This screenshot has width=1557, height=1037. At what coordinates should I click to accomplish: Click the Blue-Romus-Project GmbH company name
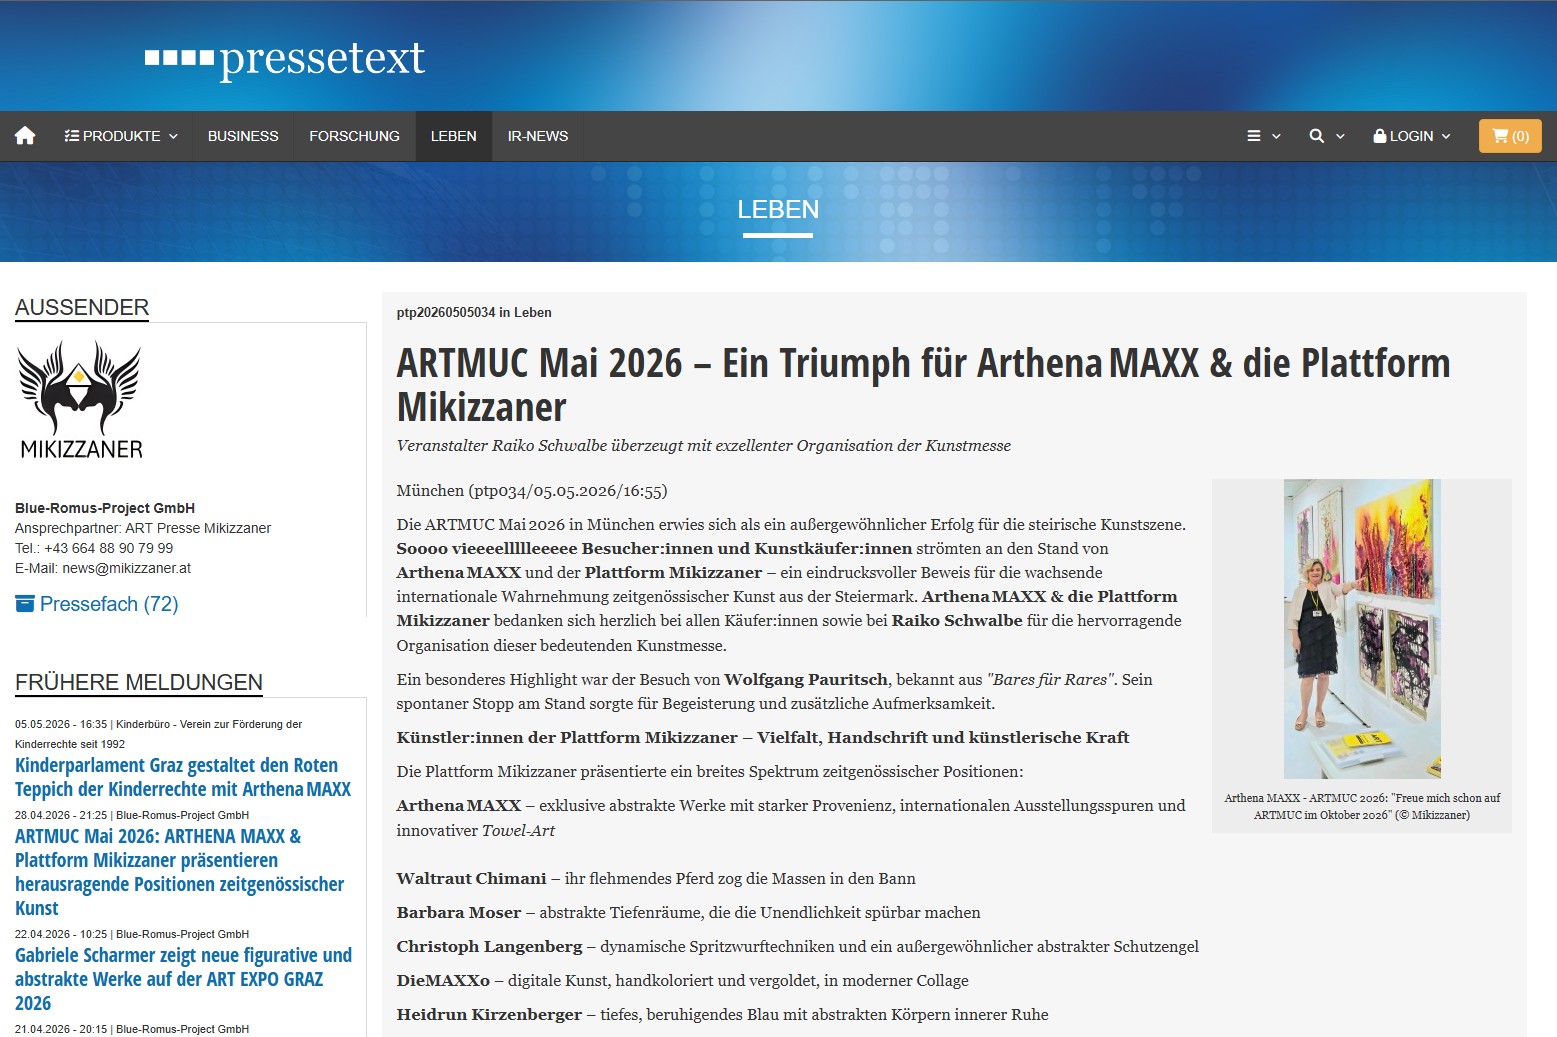[105, 508]
